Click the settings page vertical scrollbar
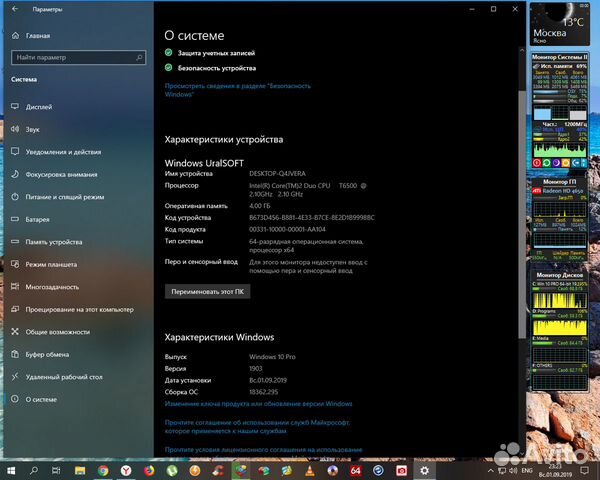 coord(522,214)
